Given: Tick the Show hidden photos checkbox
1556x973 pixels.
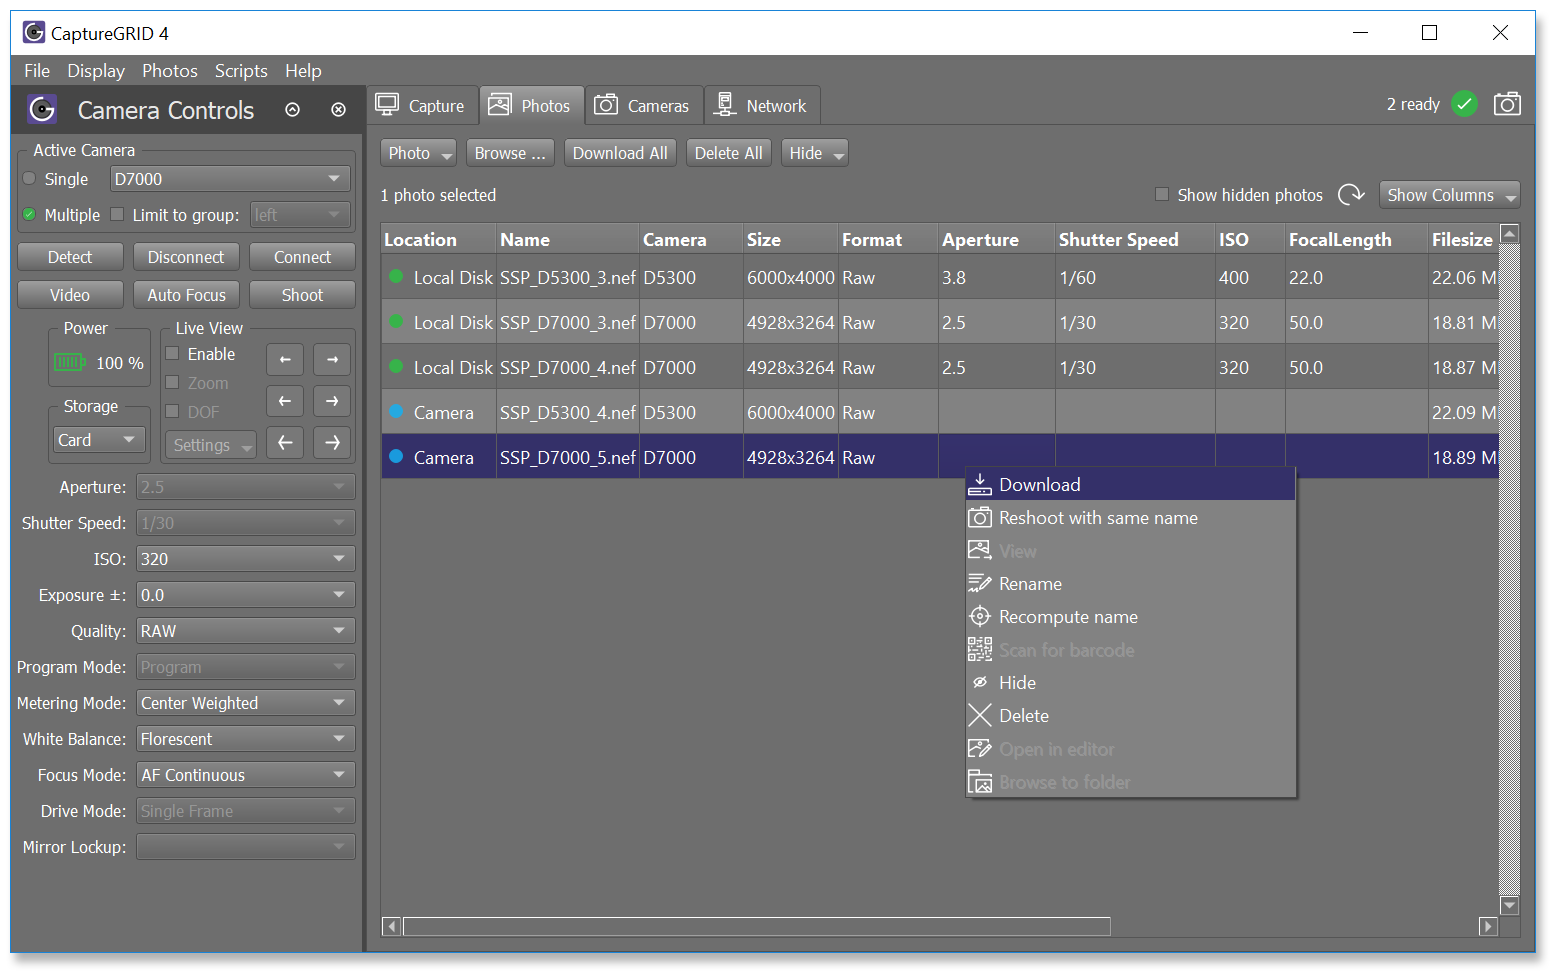Looking at the screenshot, I should [x=1161, y=195].
